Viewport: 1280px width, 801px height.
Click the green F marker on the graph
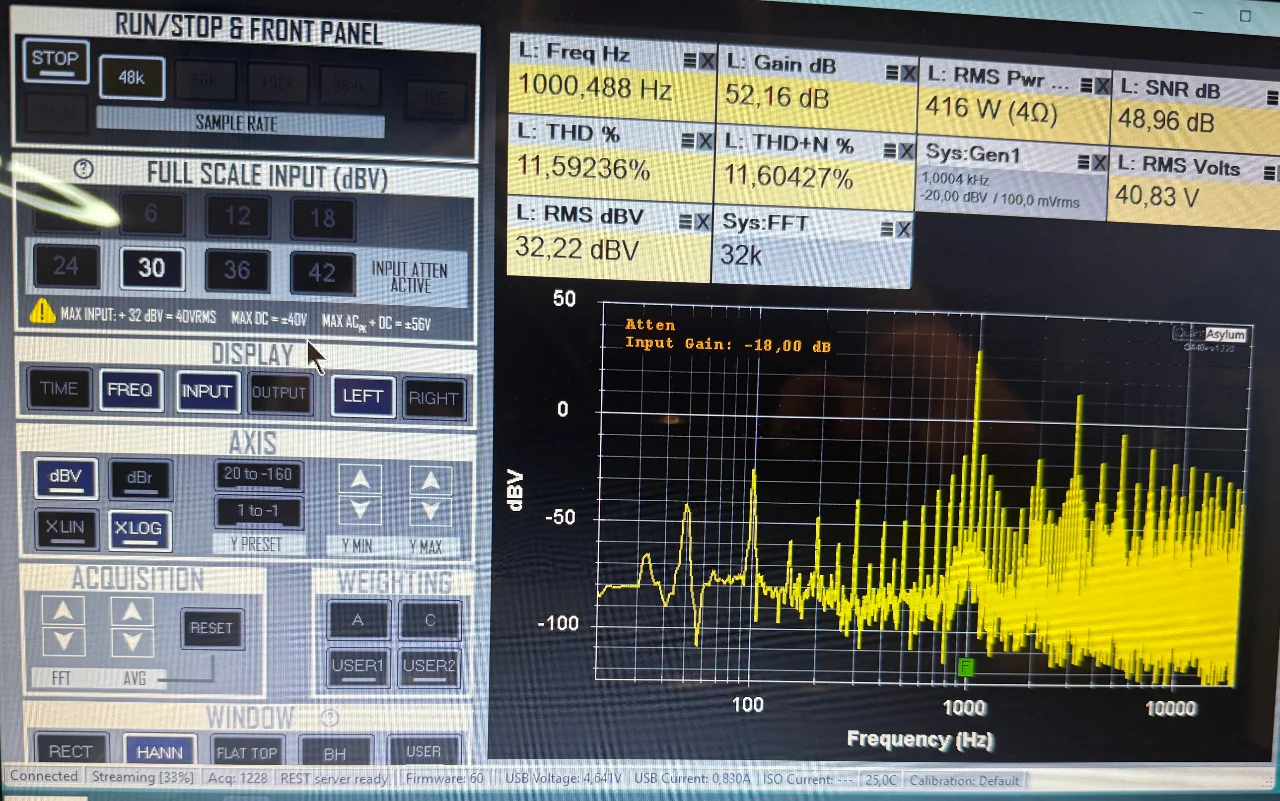click(x=965, y=667)
